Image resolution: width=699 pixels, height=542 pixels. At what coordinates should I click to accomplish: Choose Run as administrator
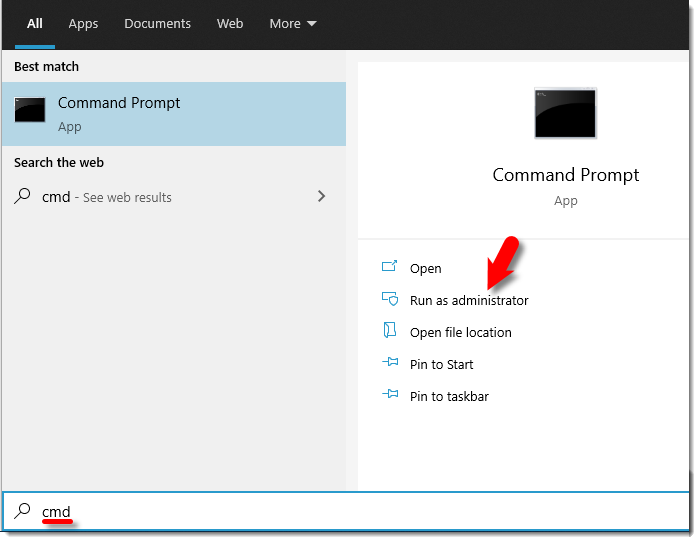tap(469, 300)
